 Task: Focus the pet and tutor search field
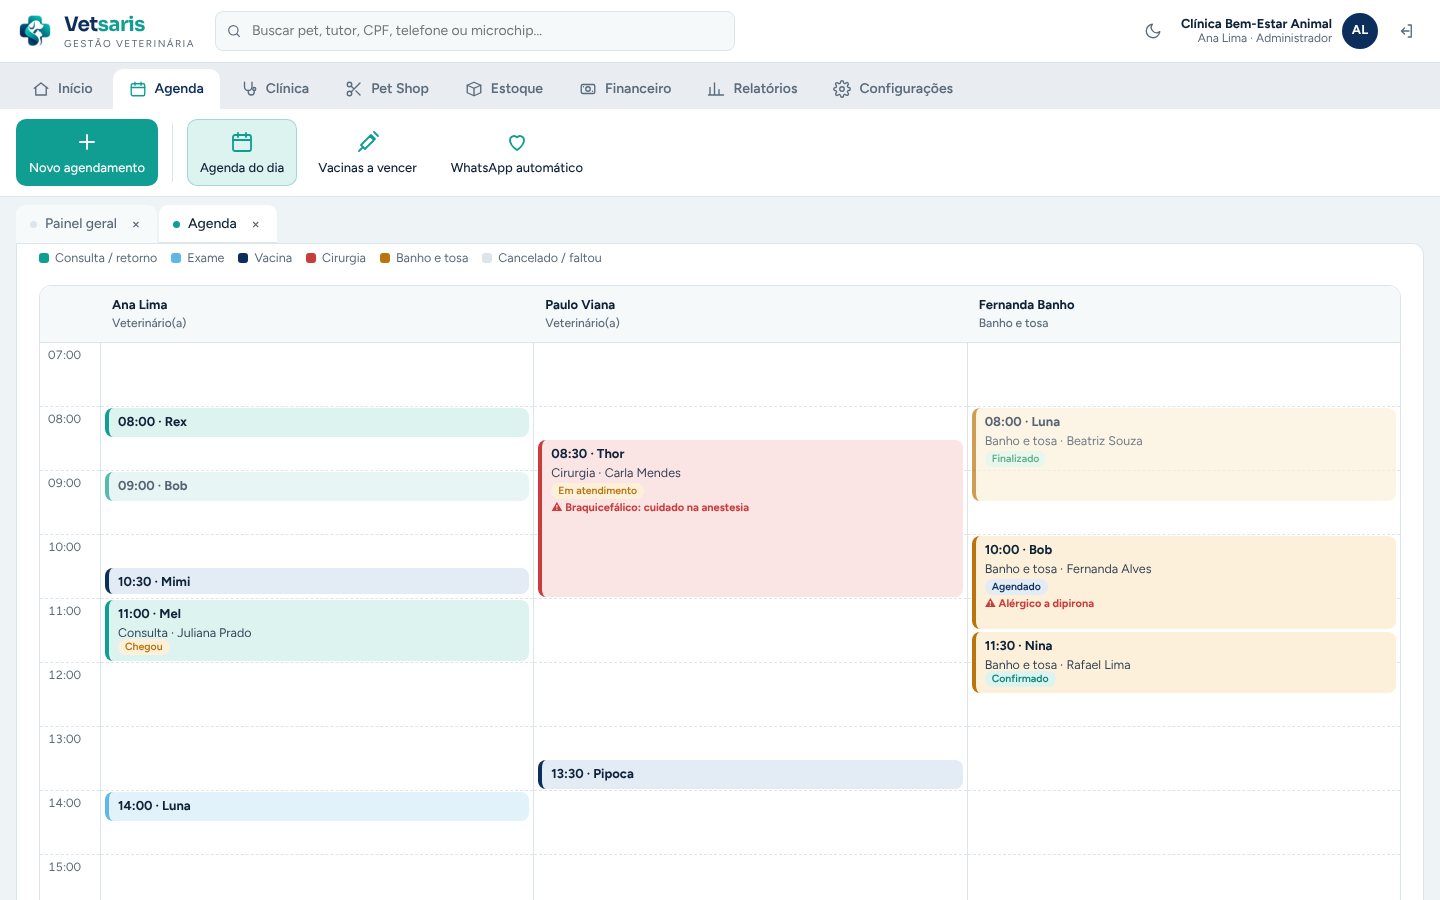pyautogui.click(x=475, y=31)
